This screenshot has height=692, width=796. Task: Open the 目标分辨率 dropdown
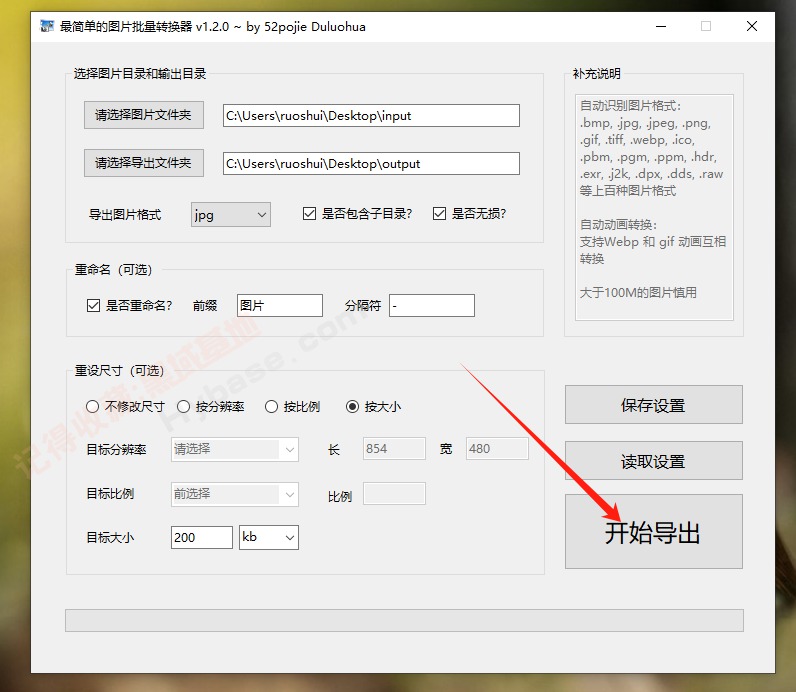[x=235, y=449]
